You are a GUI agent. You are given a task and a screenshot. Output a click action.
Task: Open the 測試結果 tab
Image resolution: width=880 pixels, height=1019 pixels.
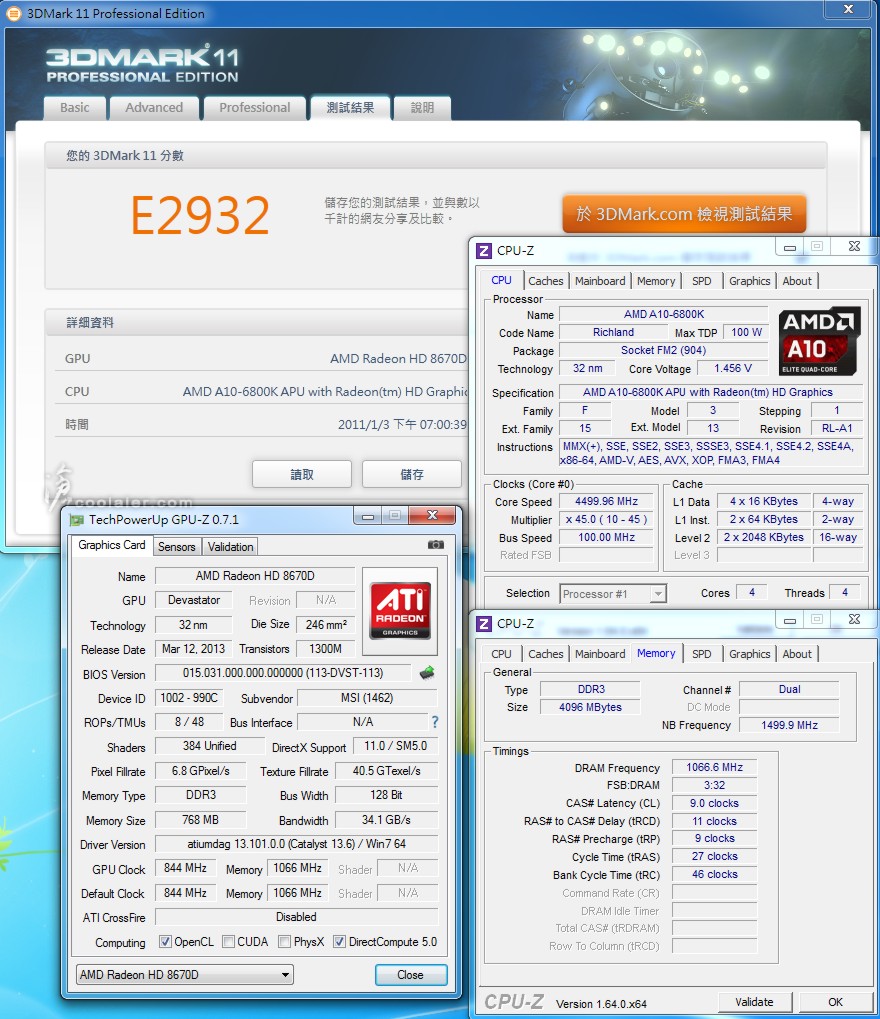(350, 108)
